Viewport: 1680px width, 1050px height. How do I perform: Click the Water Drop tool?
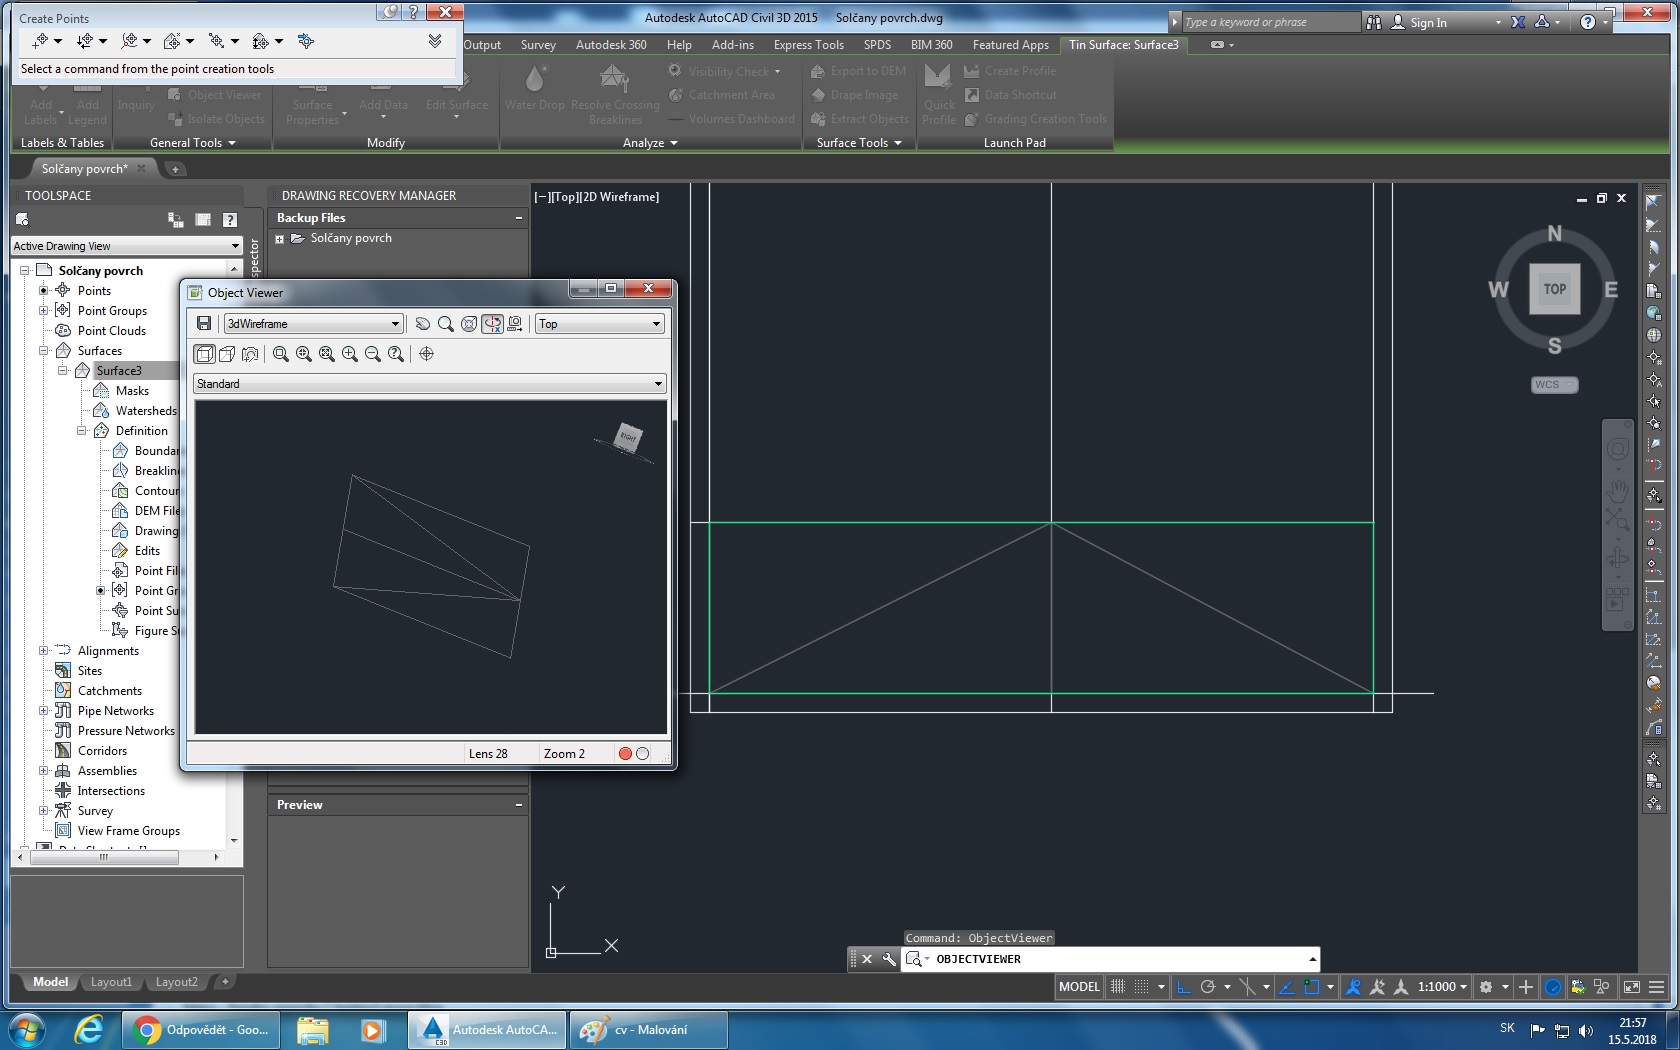point(535,88)
